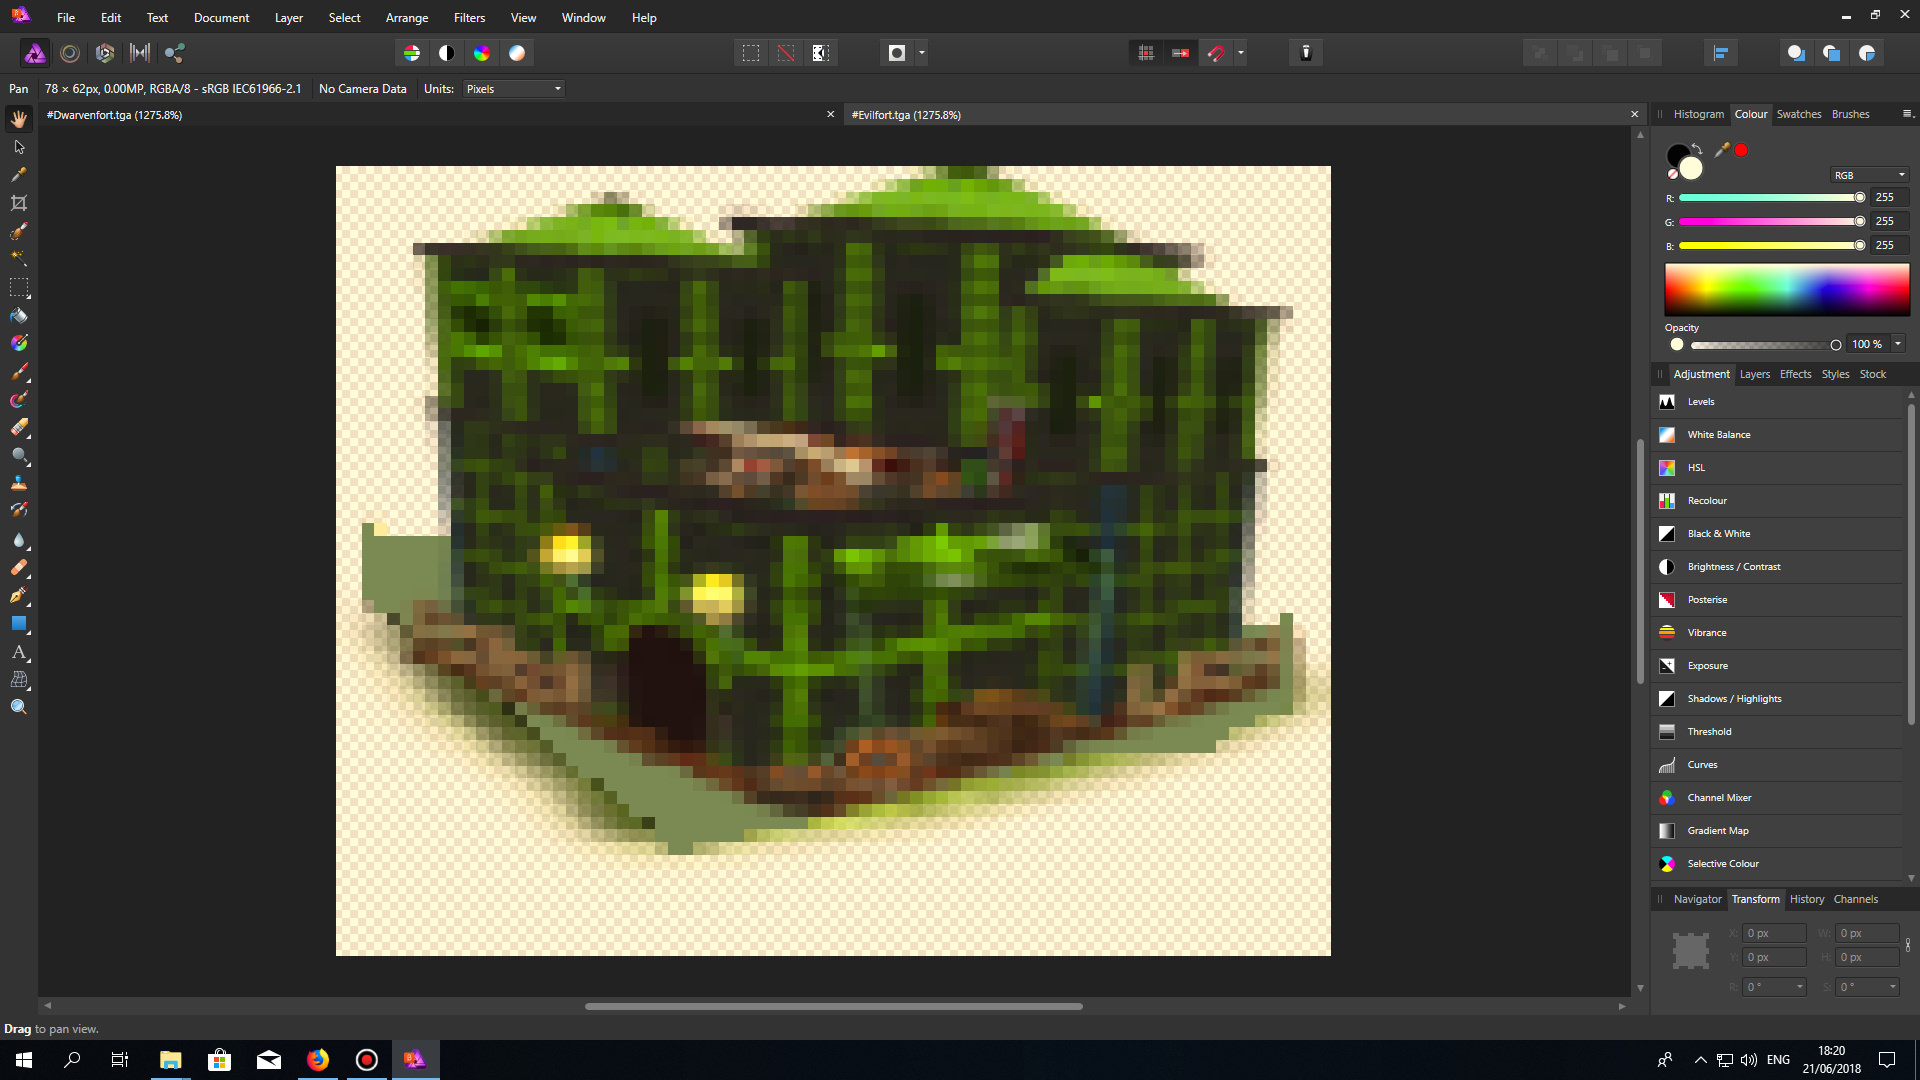This screenshot has height=1080, width=1920.
Task: Select the Pen tool
Action: pos(19,596)
